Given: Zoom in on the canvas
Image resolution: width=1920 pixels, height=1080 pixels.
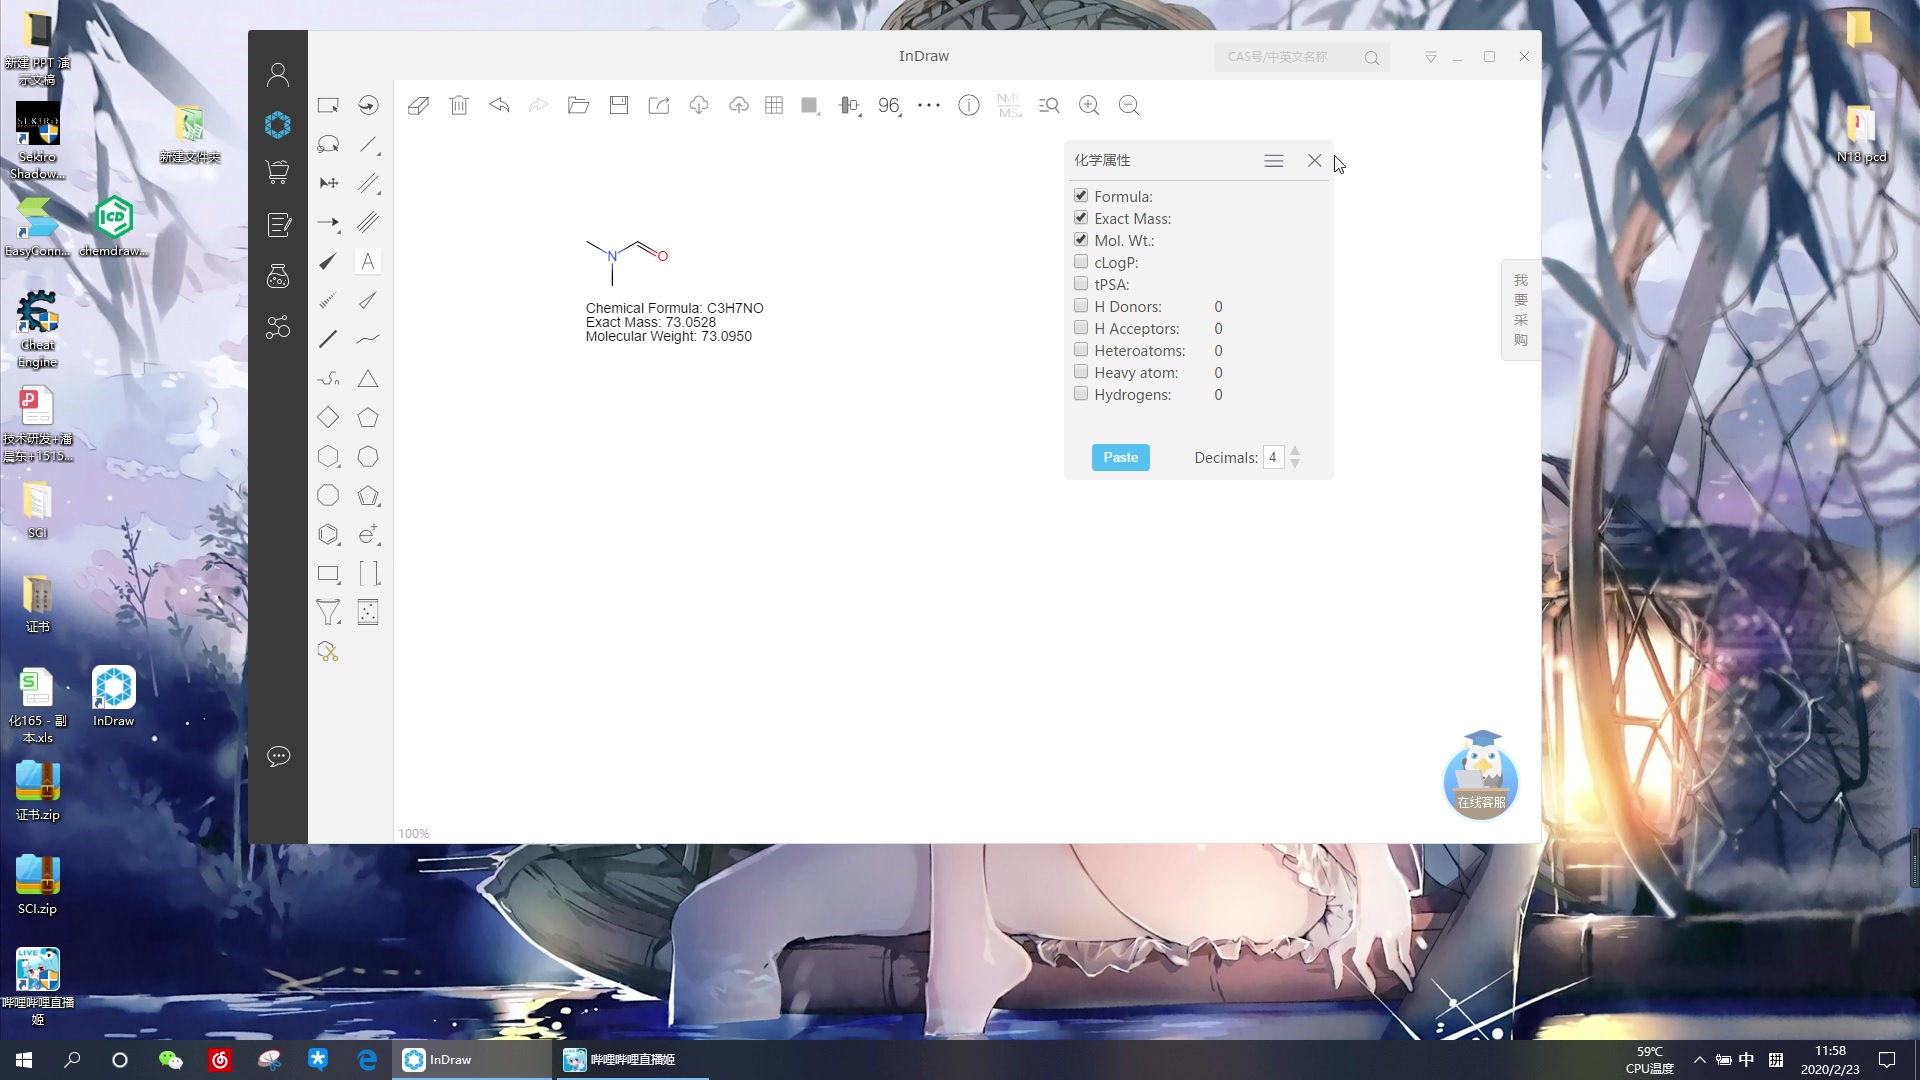Looking at the screenshot, I should 1089,105.
